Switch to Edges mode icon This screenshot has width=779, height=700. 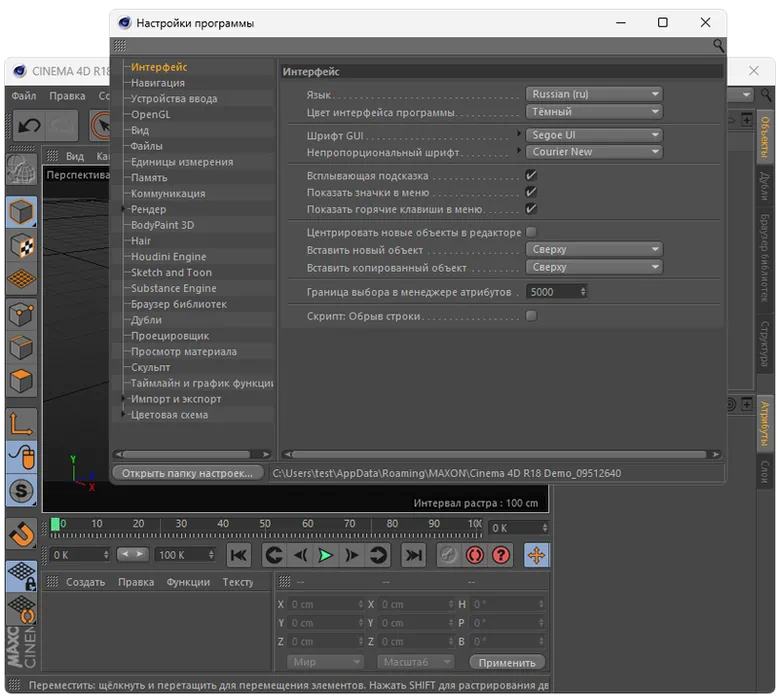(21, 347)
